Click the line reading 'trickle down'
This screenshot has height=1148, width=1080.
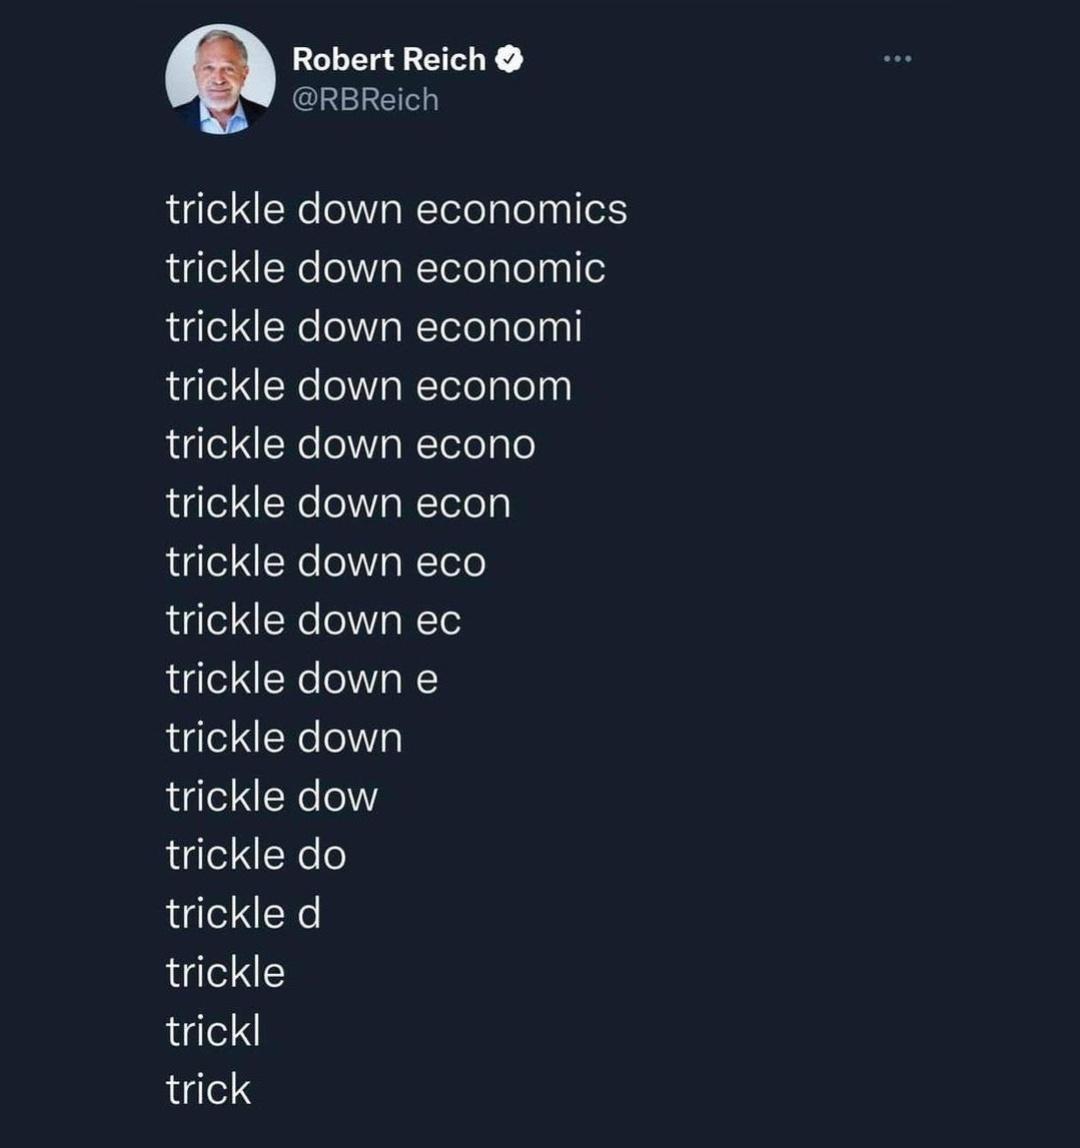283,737
